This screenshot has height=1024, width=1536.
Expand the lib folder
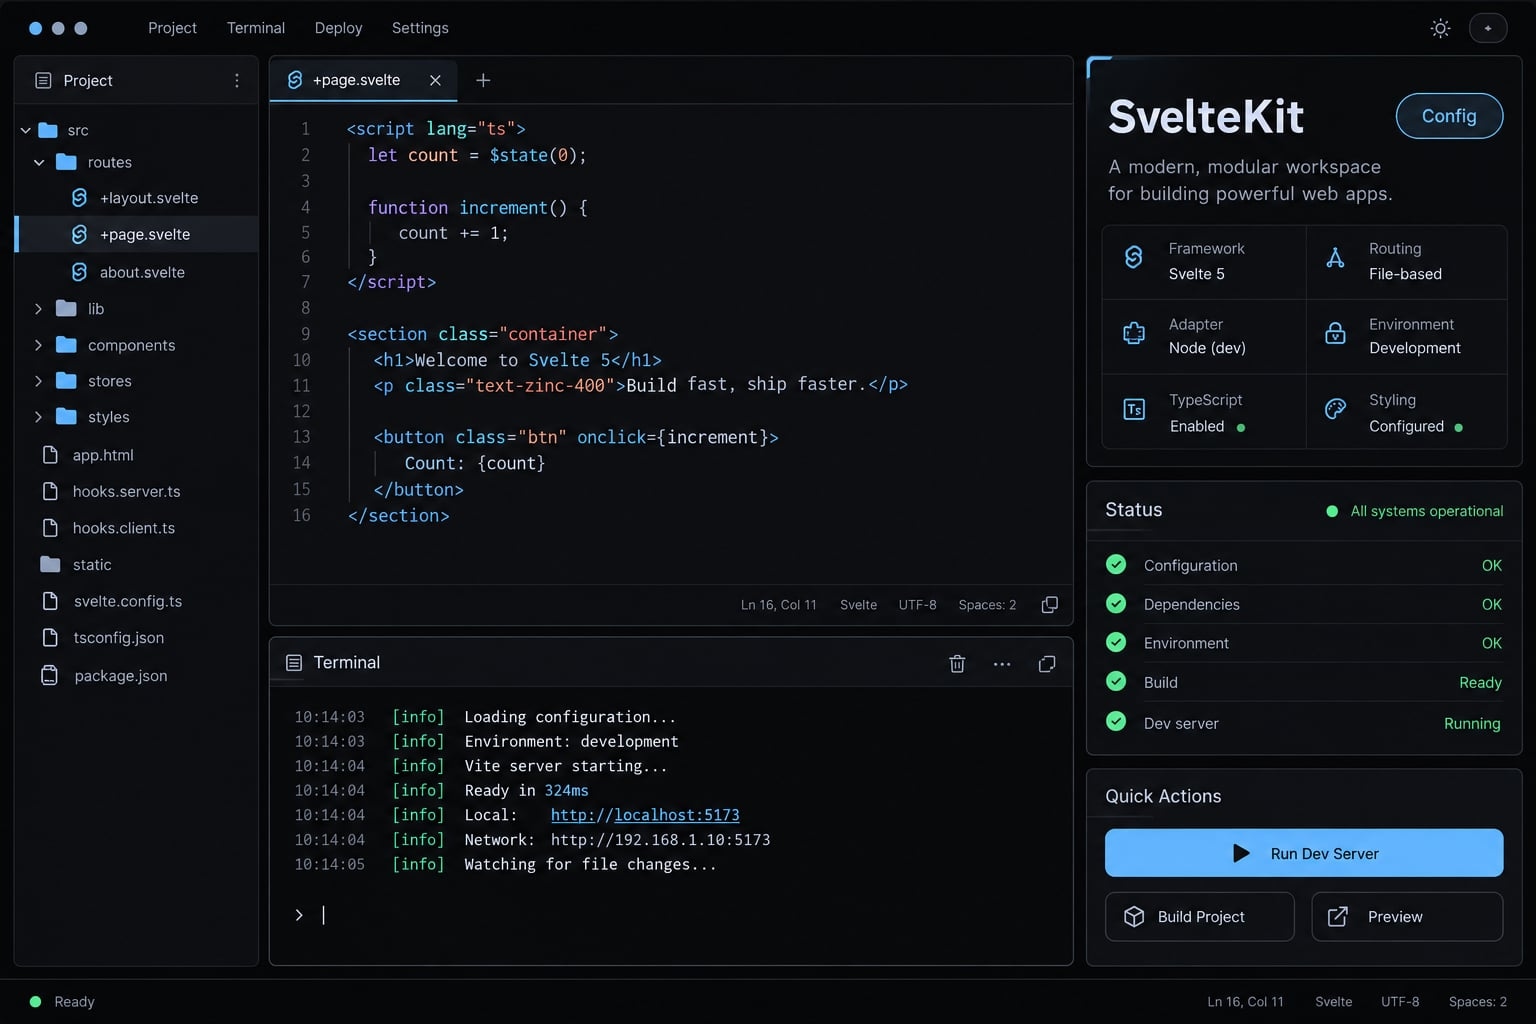39,309
